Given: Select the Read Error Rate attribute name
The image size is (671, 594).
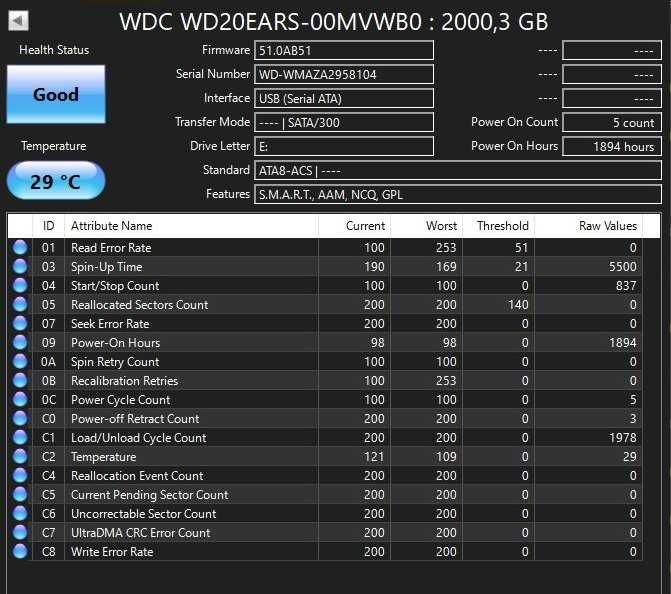Looking at the screenshot, I should point(111,248).
